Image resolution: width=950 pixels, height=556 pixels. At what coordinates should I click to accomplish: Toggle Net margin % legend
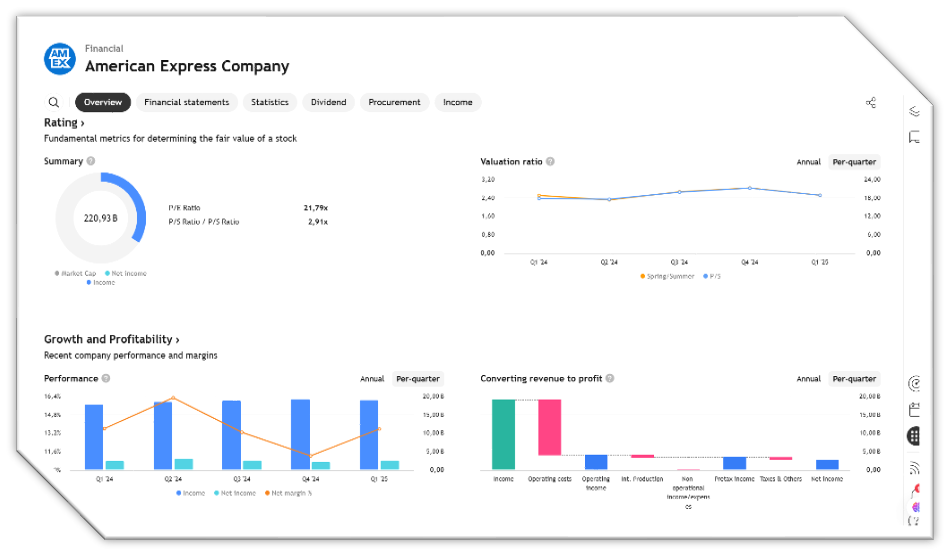pyautogui.click(x=288, y=494)
